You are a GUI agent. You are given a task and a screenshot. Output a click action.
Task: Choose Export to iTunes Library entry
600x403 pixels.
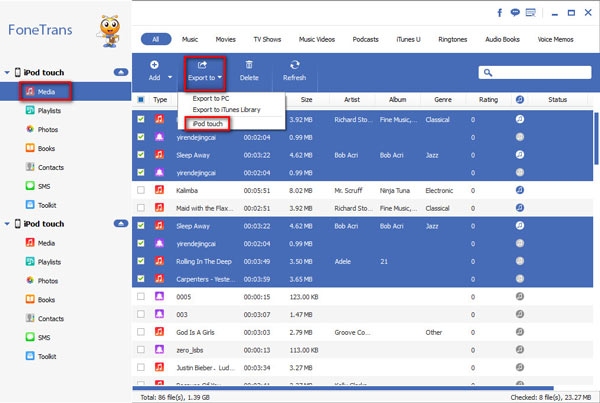point(227,109)
